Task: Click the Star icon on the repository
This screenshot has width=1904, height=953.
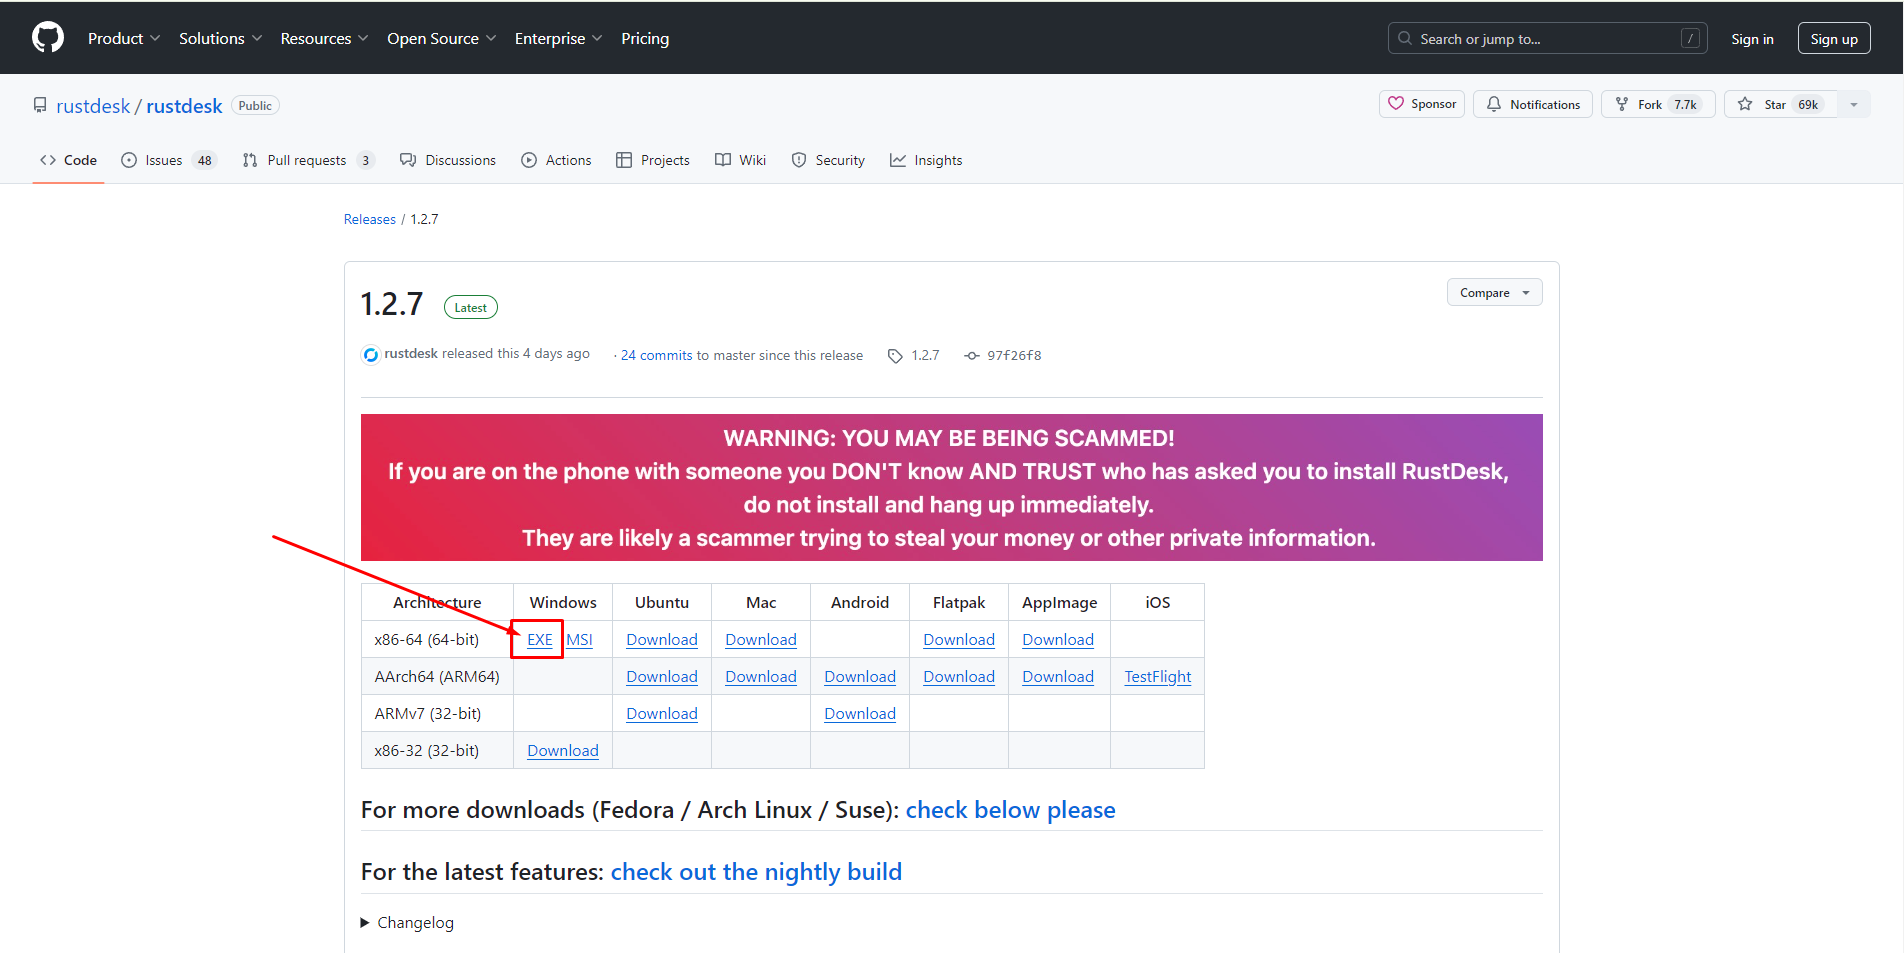Action: click(1745, 103)
